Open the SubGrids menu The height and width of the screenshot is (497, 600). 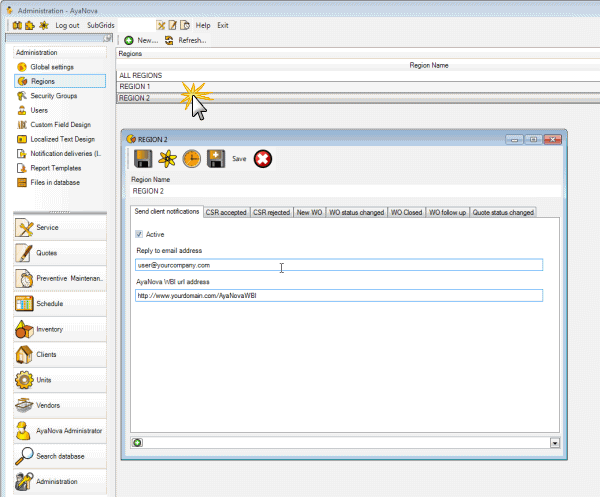[101, 26]
